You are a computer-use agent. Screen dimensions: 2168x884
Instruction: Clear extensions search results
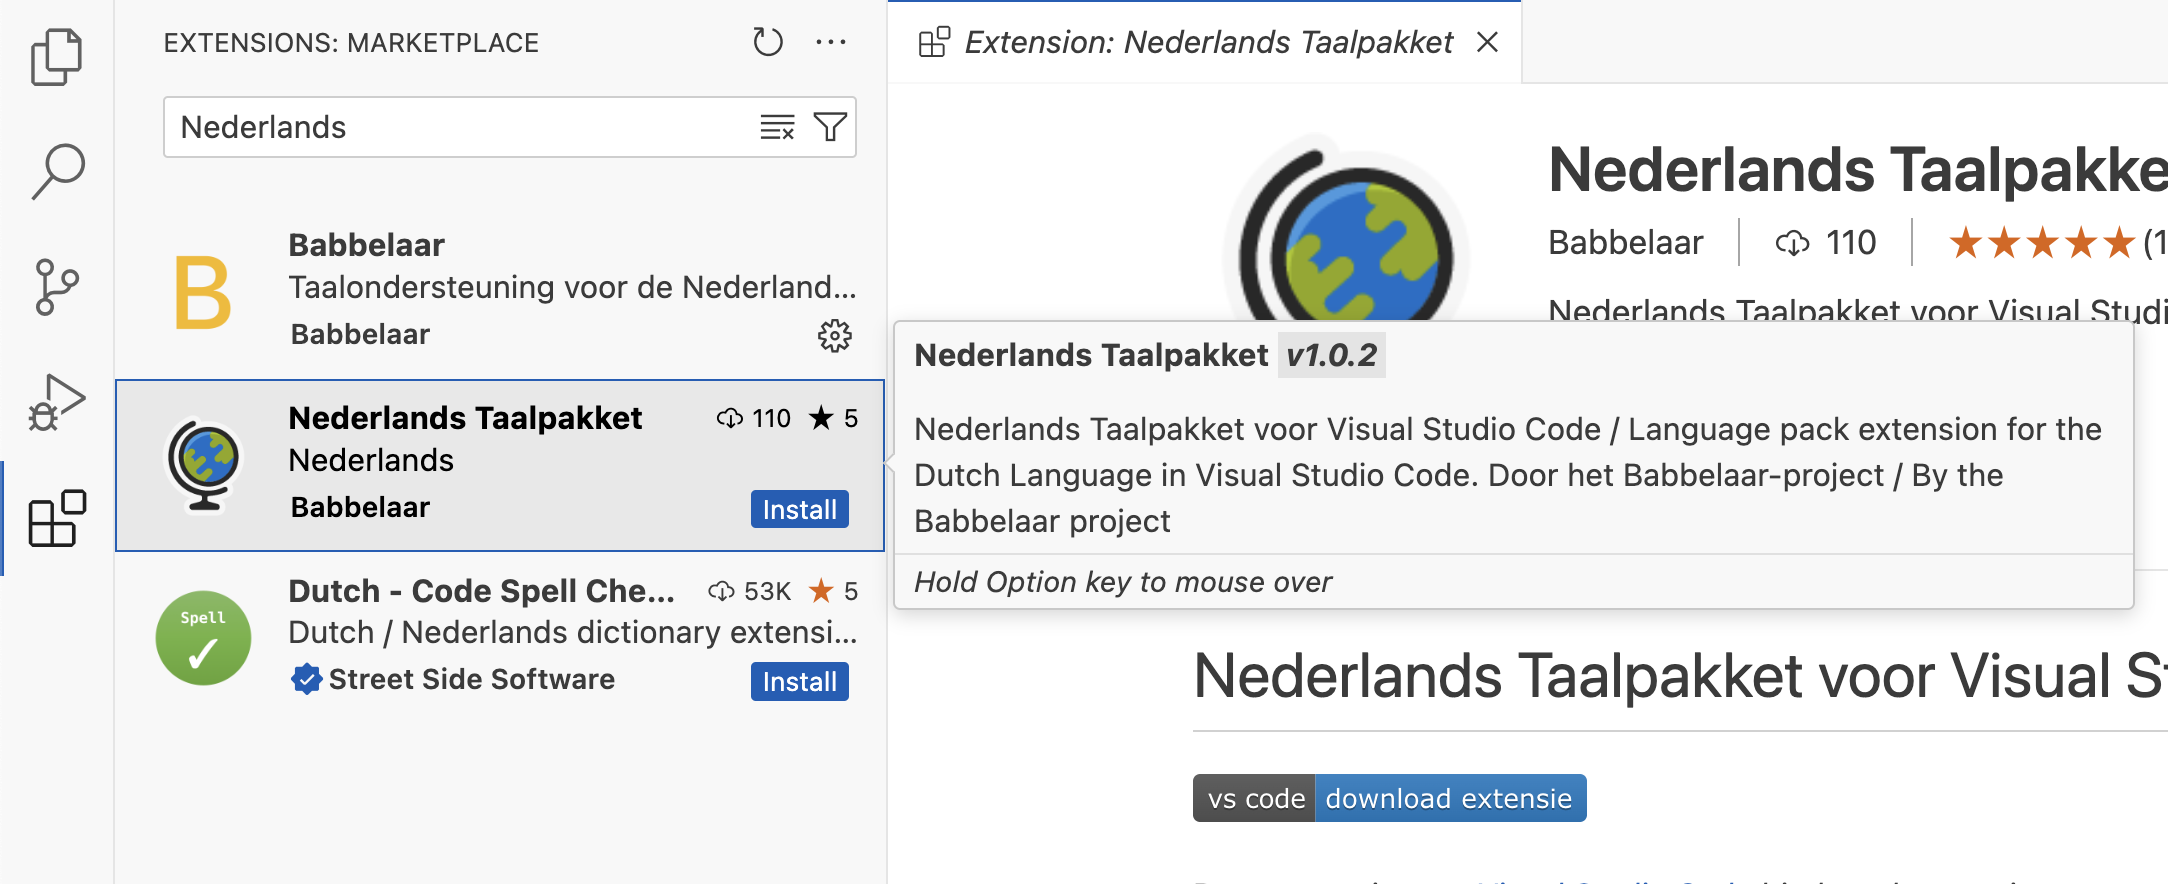(x=777, y=127)
